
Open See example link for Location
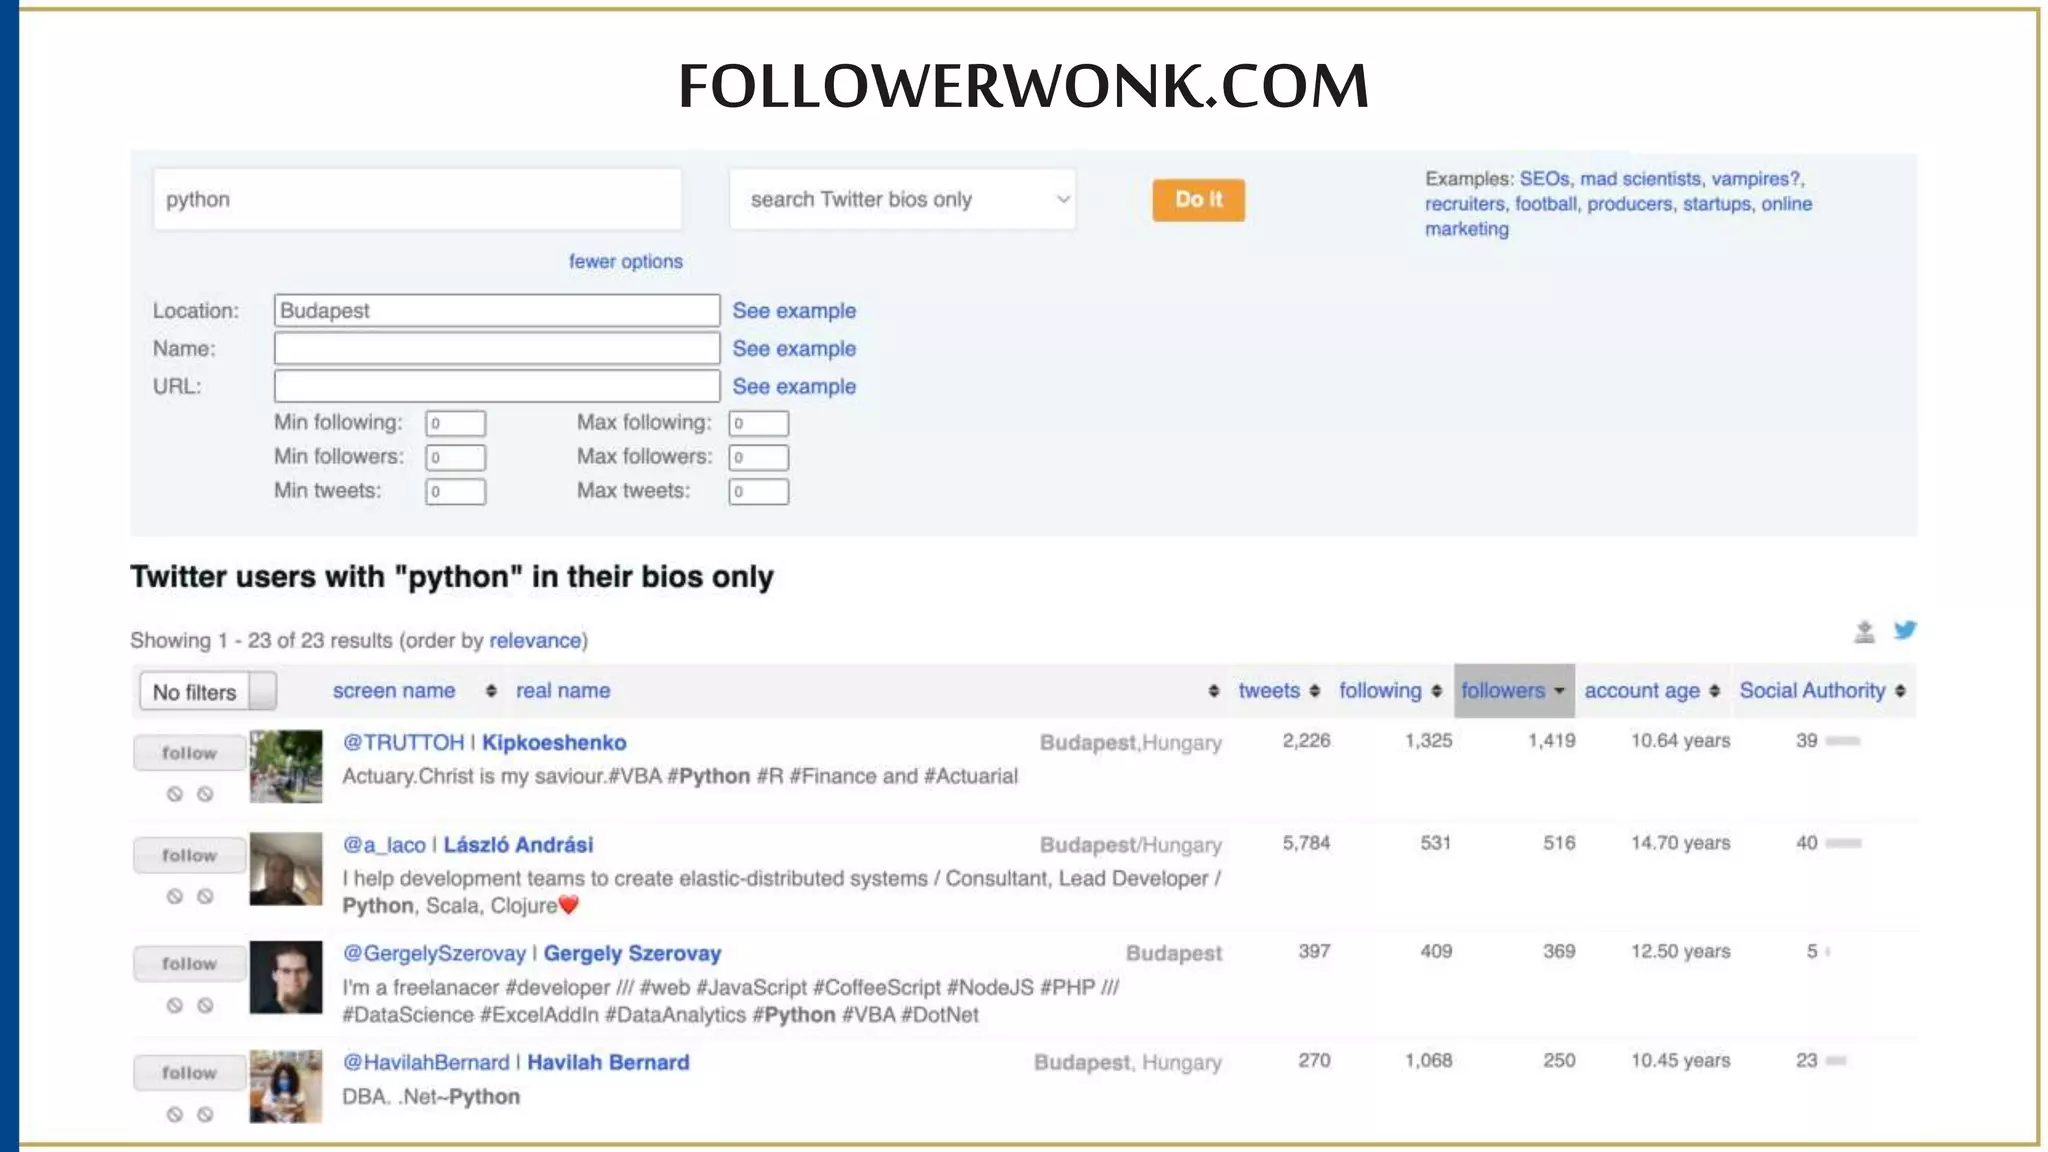coord(794,311)
